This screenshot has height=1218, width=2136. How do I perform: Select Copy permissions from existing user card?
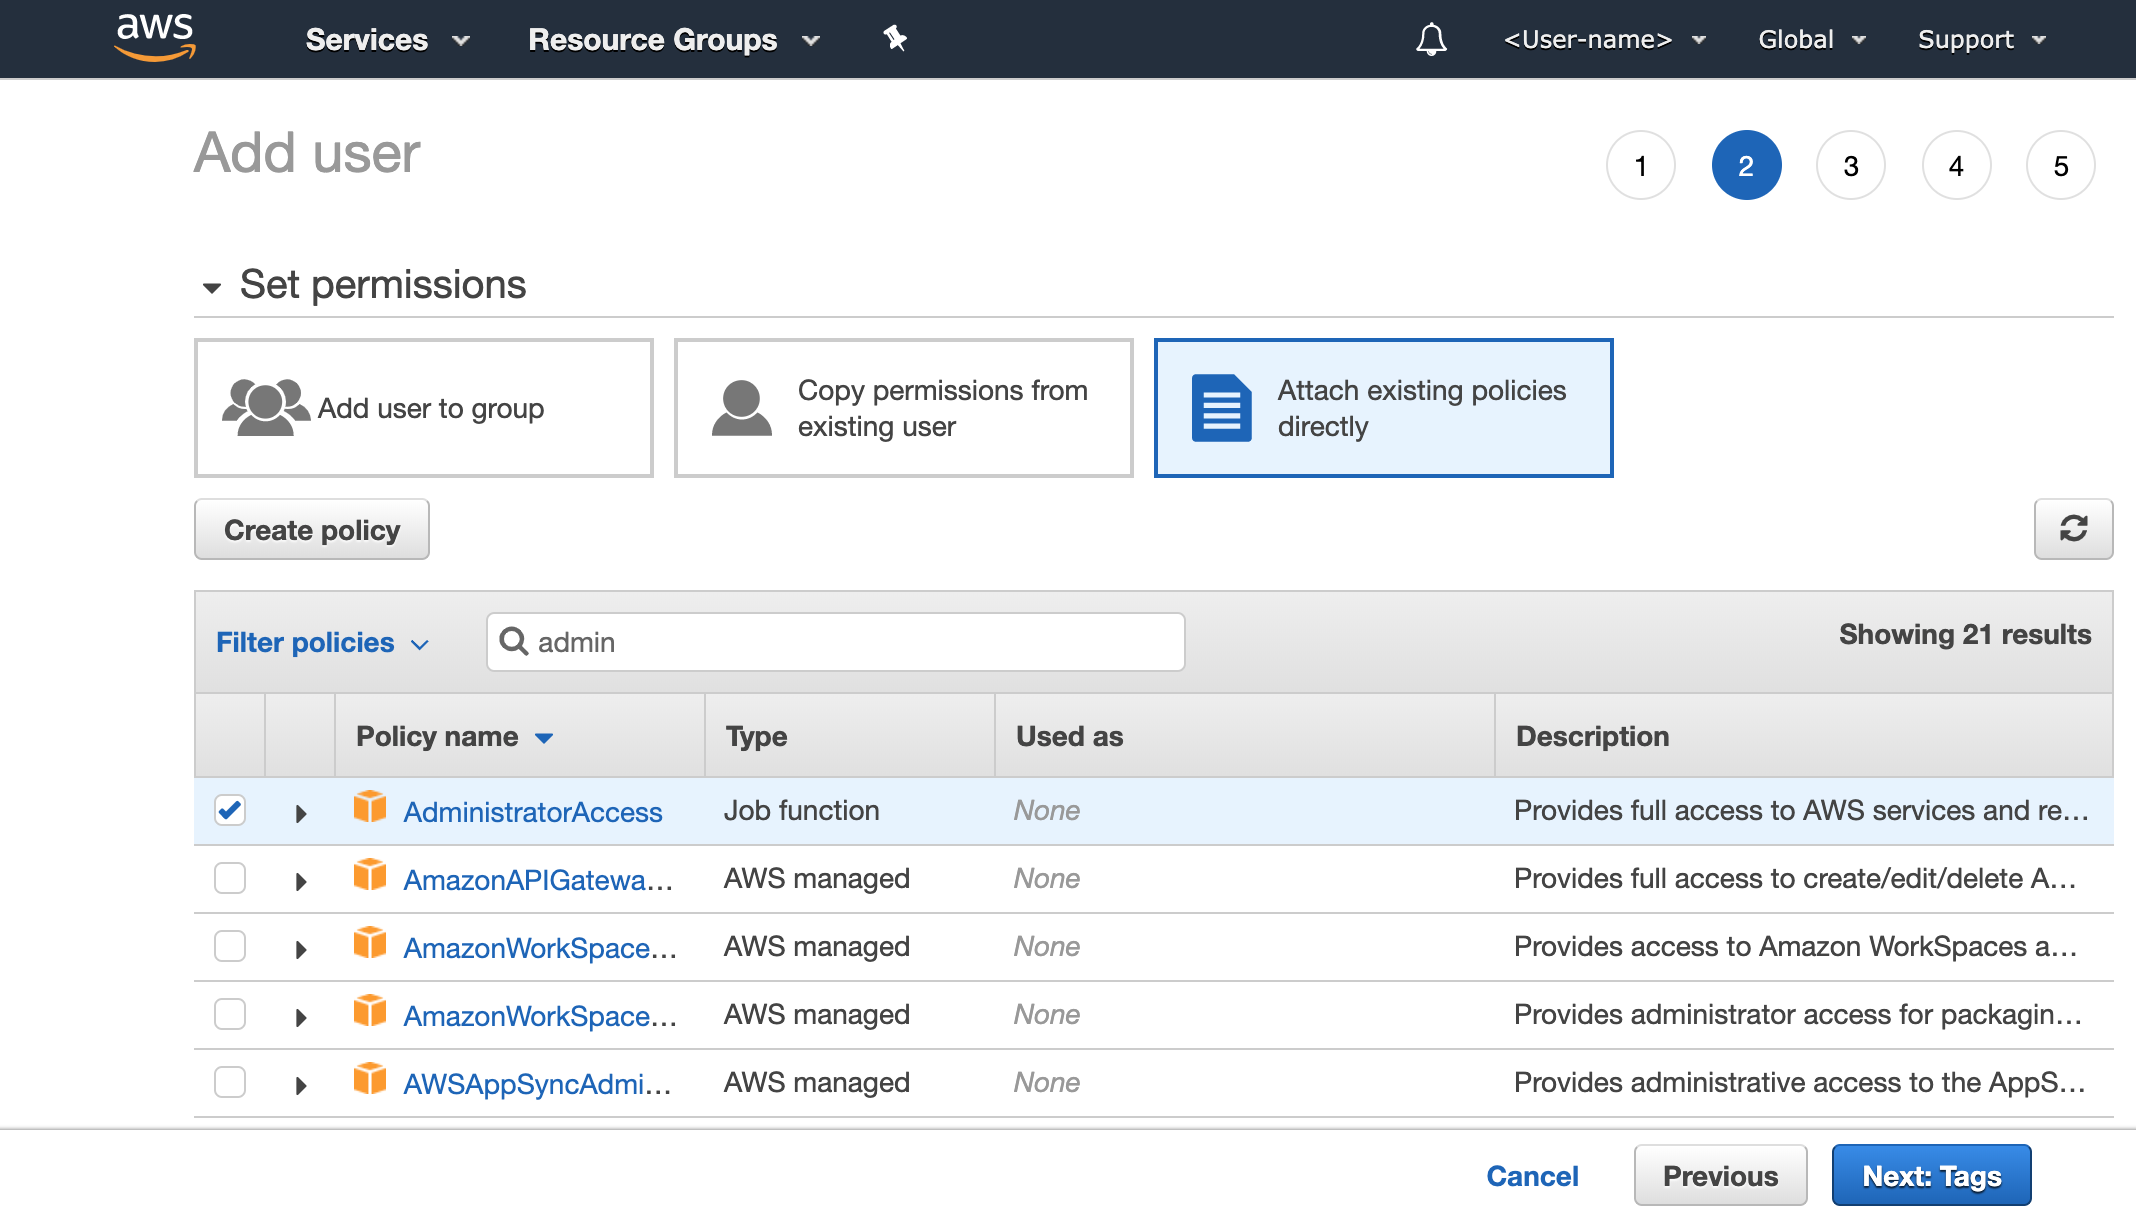(903, 408)
